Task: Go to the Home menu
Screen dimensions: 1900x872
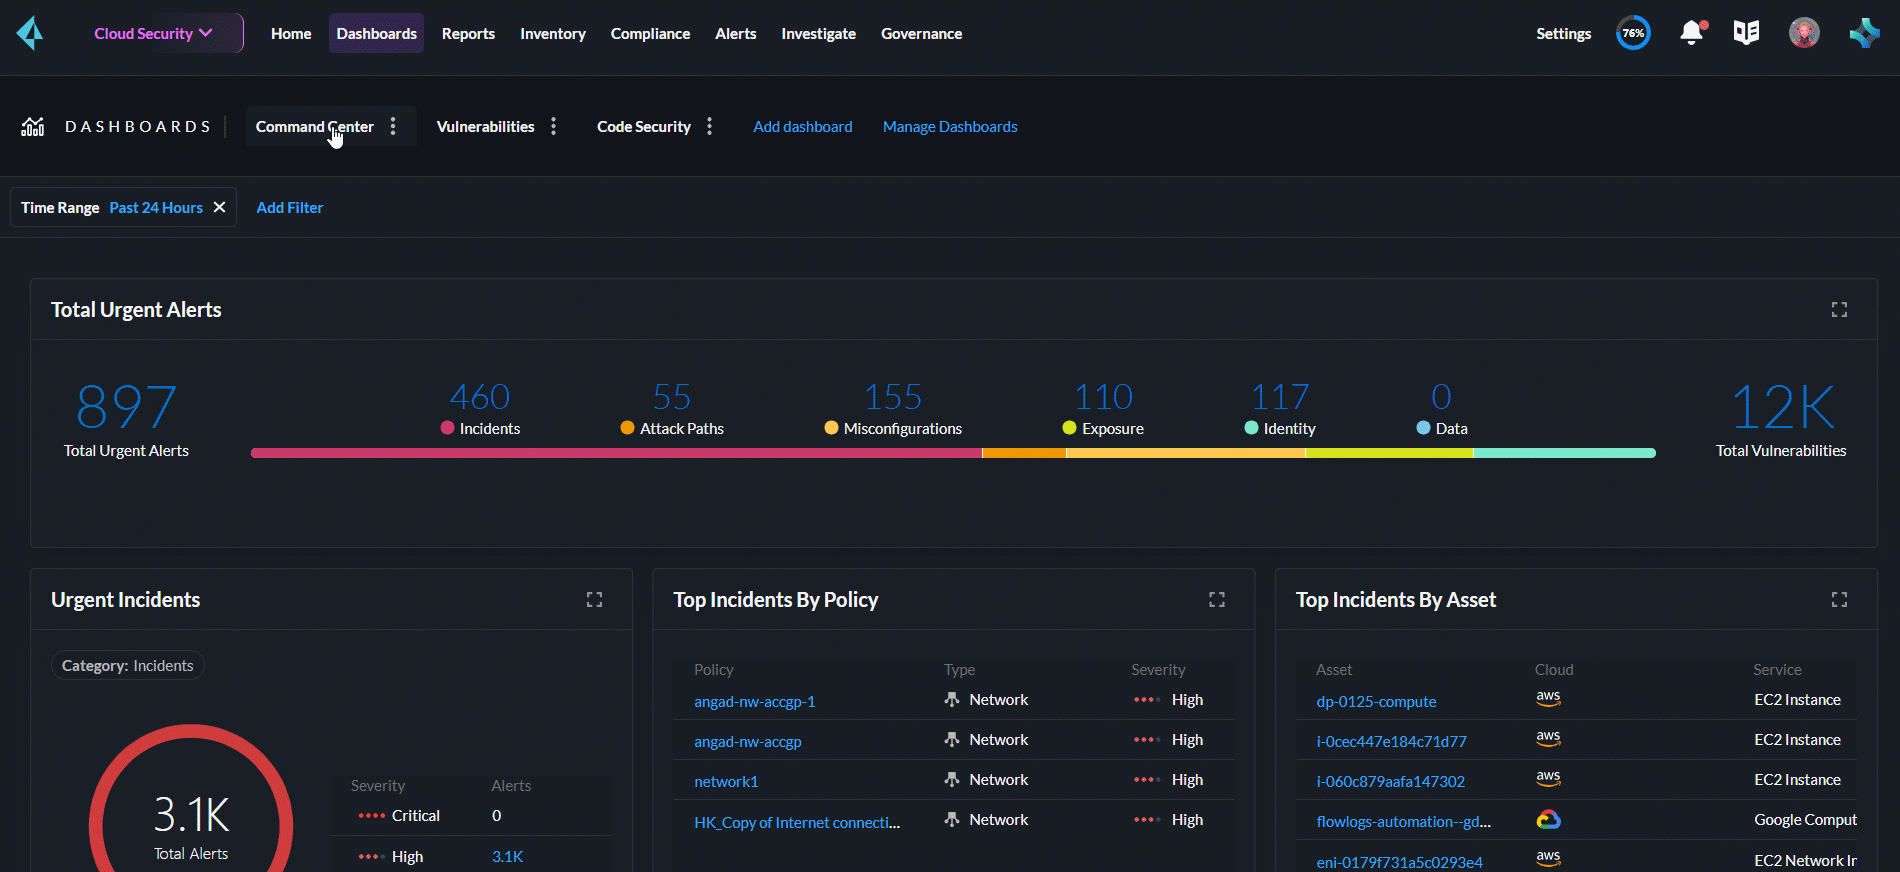Action: 291,33
